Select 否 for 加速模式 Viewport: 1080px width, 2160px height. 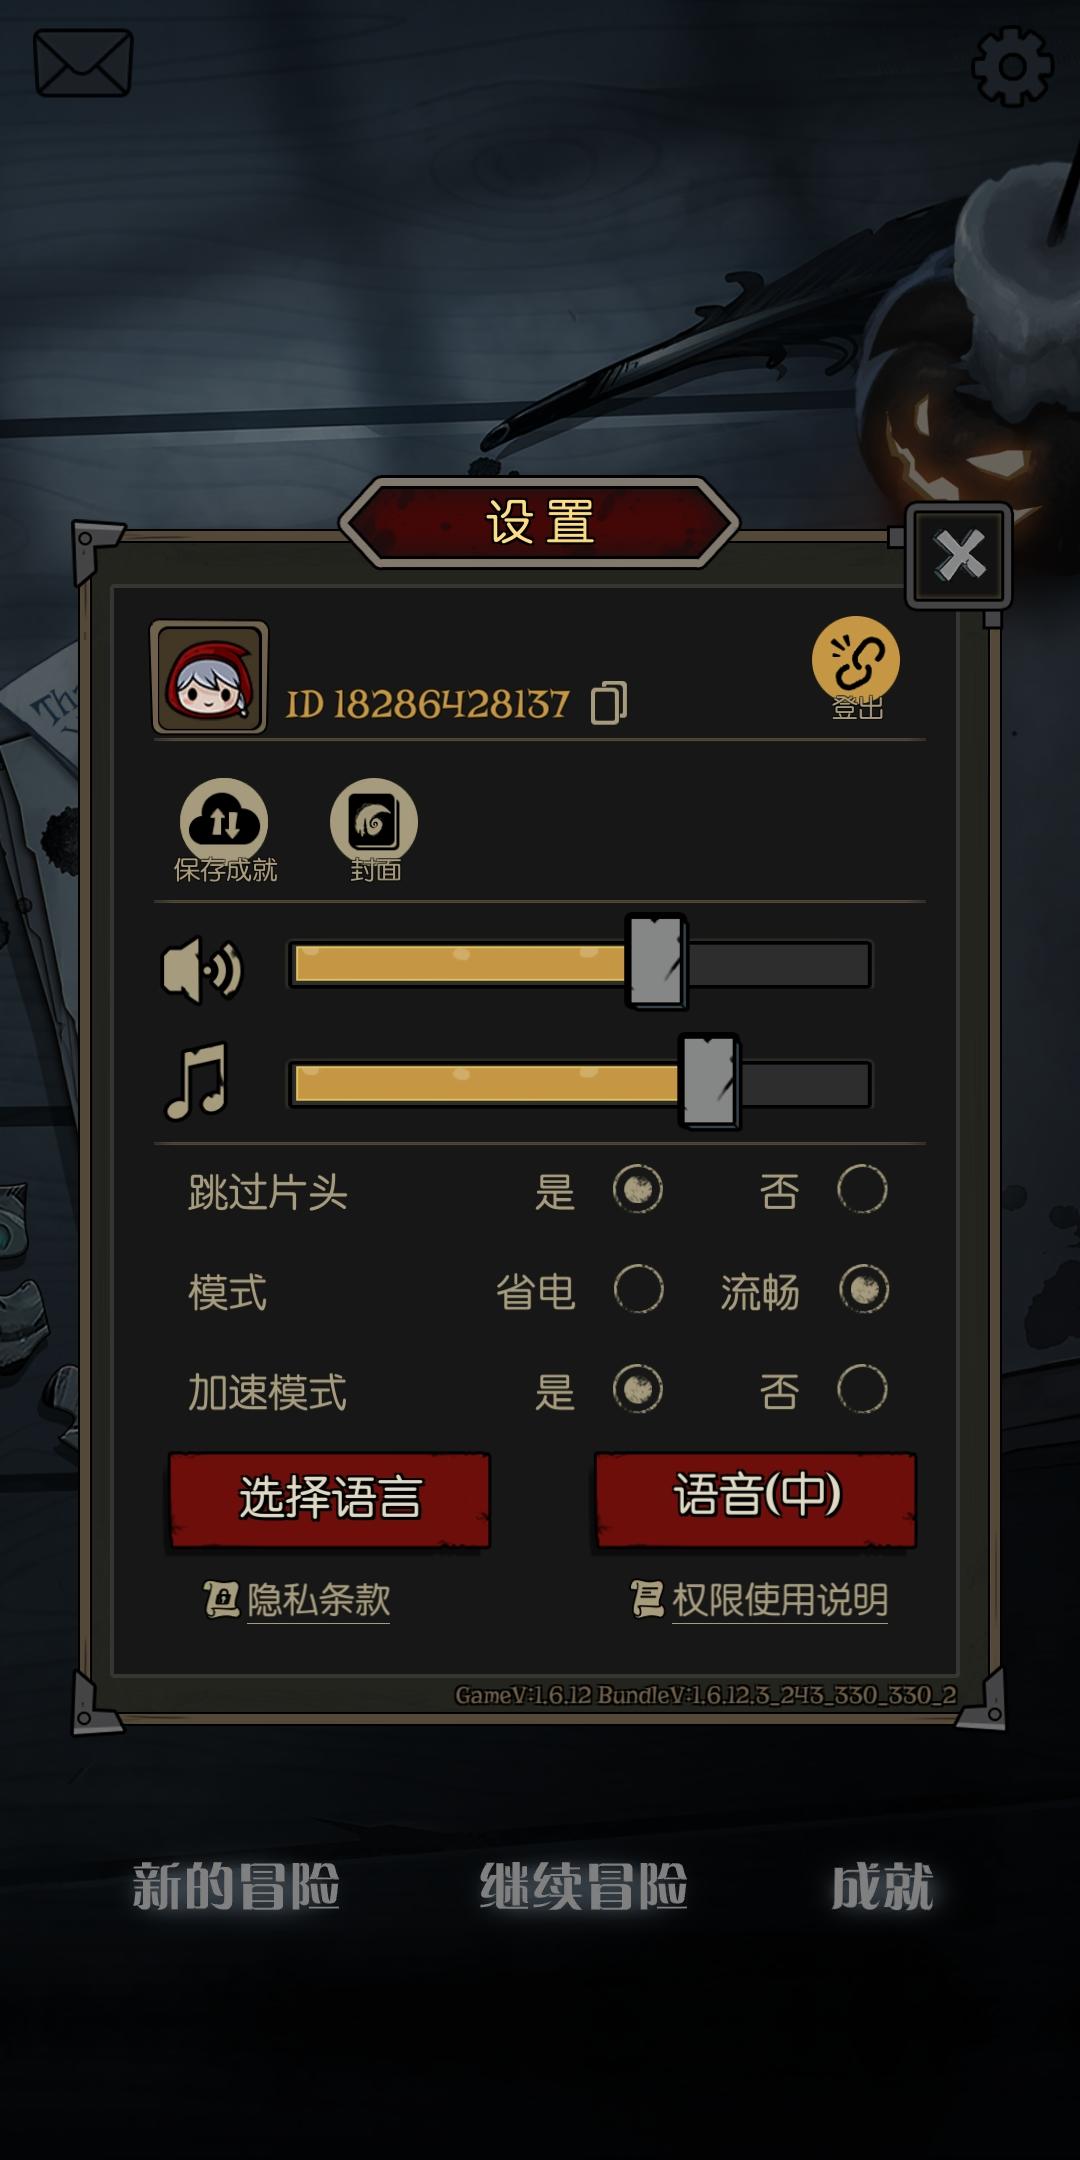(862, 1389)
